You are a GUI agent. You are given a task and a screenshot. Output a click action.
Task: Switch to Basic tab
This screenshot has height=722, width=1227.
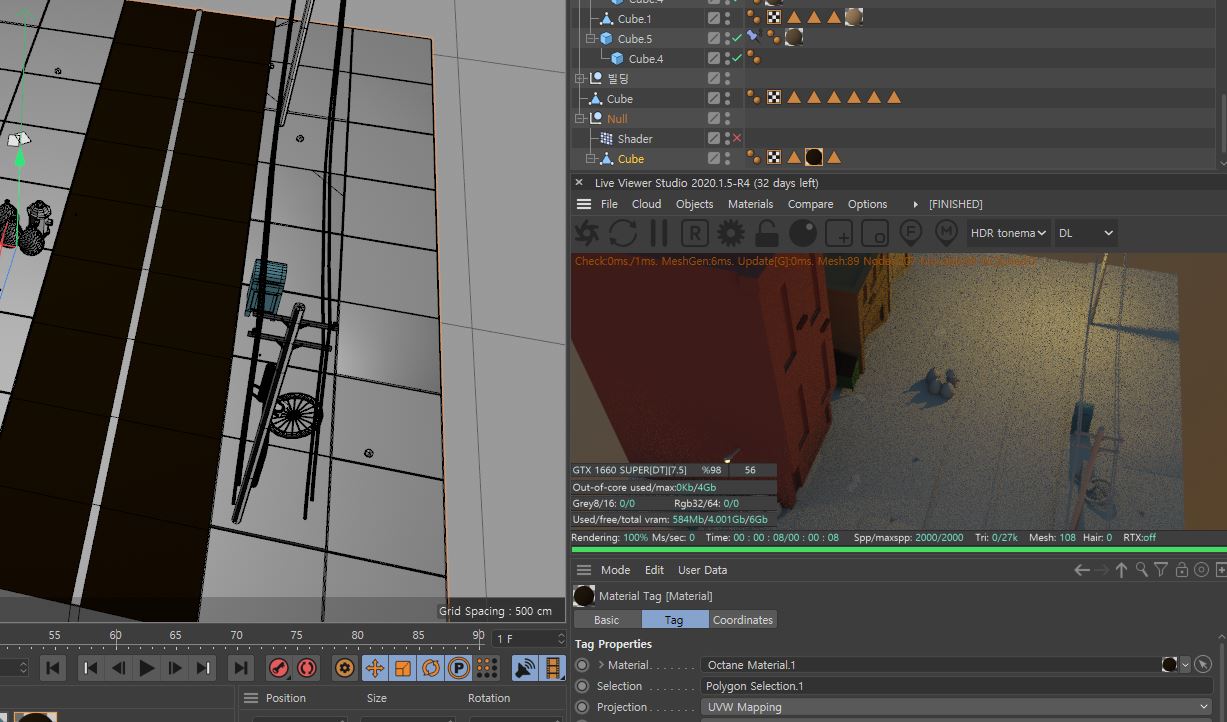606,620
